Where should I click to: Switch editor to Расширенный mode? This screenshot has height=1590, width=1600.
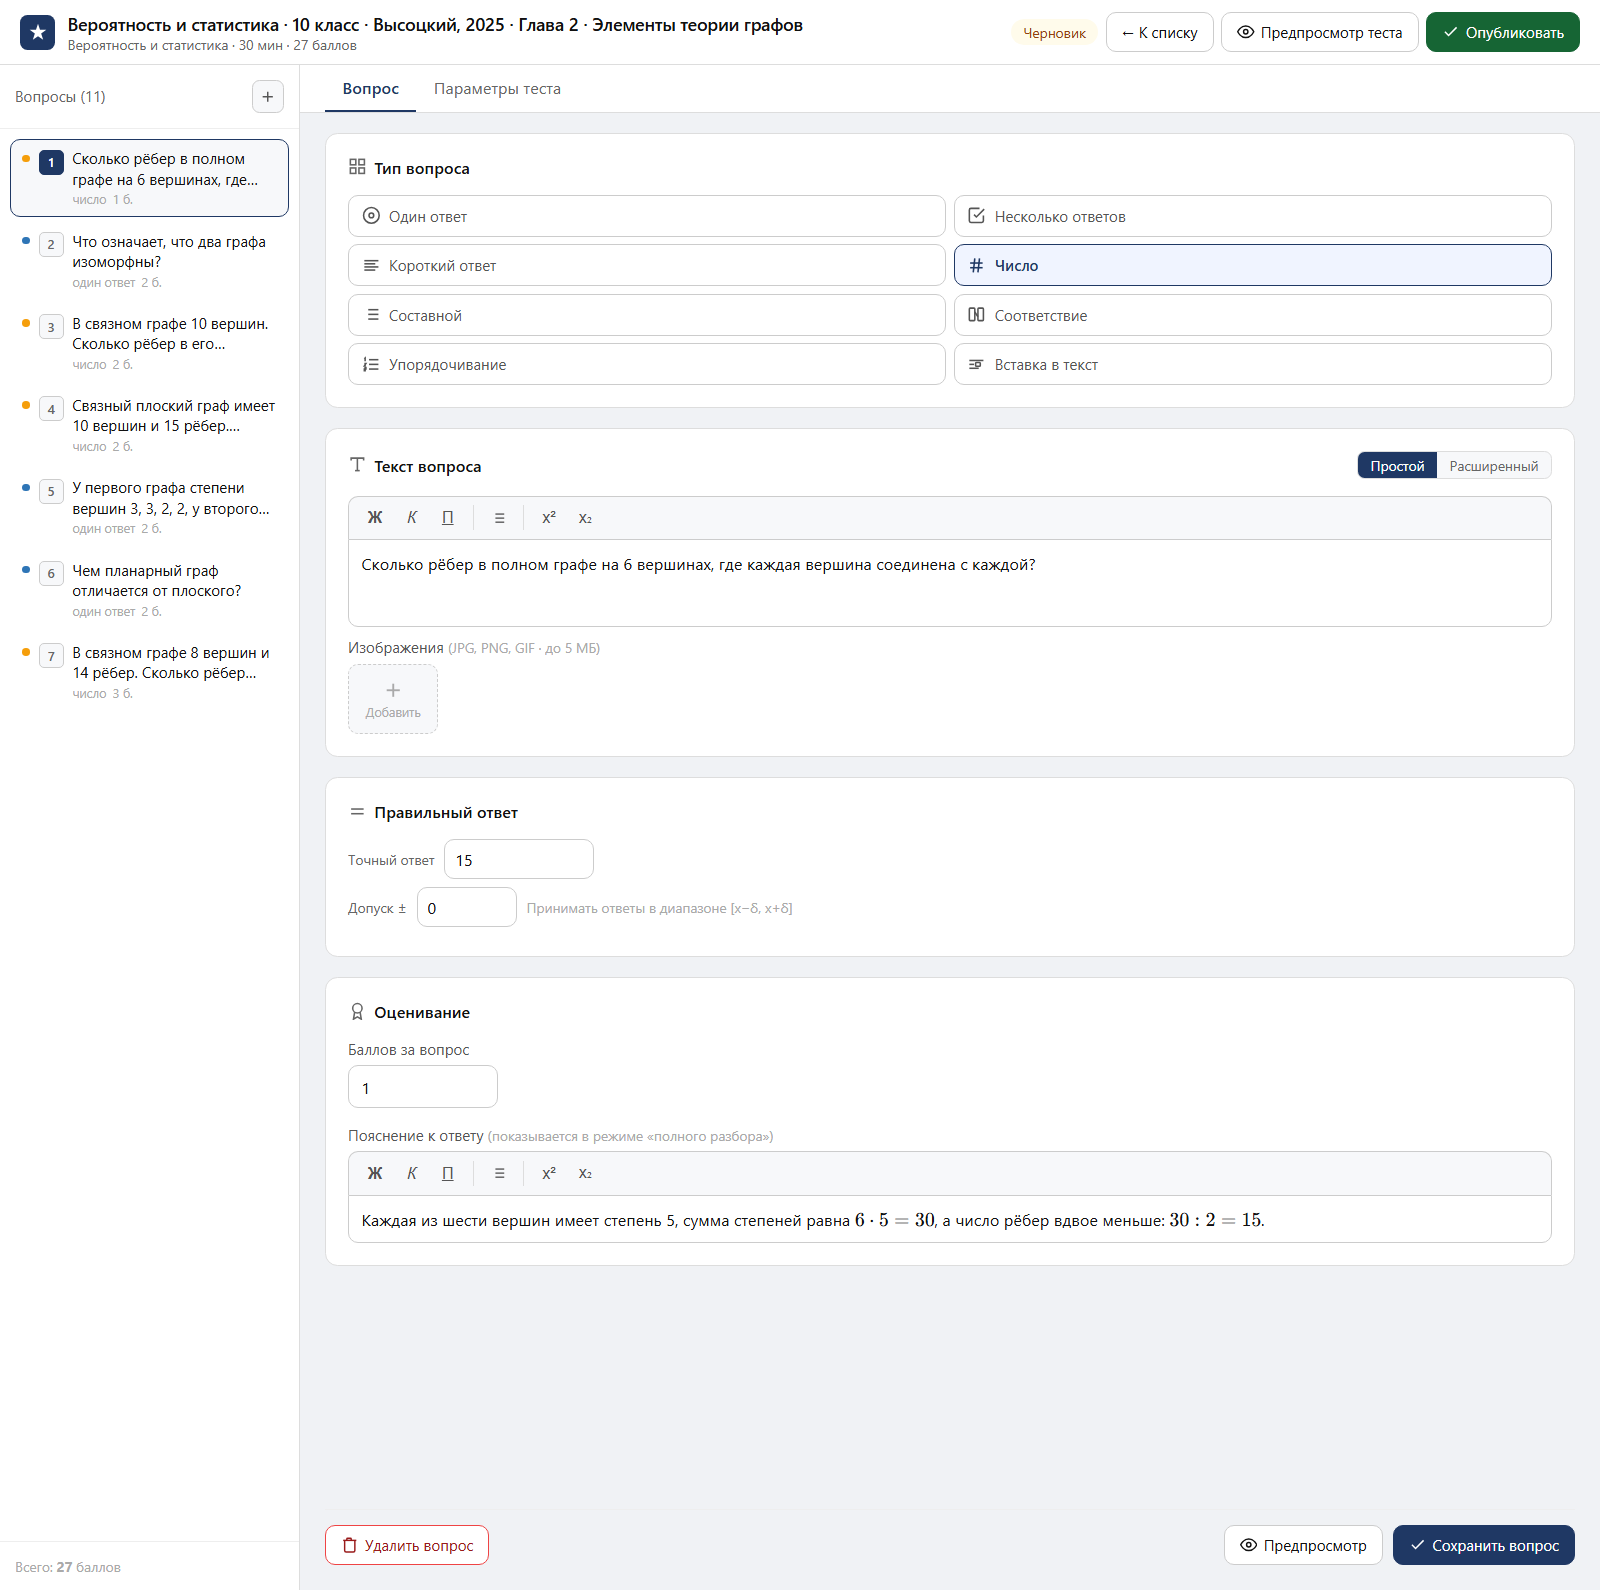pos(1493,466)
